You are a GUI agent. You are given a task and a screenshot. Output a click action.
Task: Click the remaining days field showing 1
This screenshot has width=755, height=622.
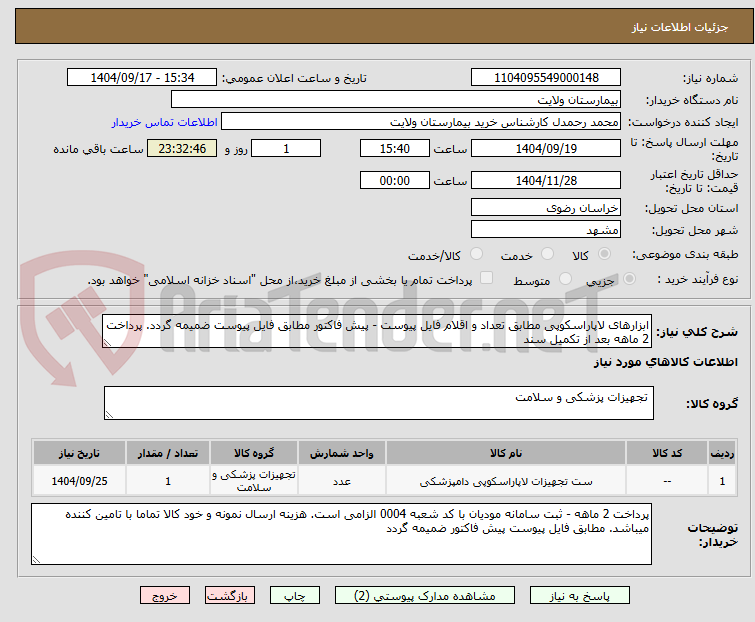coord(286,148)
